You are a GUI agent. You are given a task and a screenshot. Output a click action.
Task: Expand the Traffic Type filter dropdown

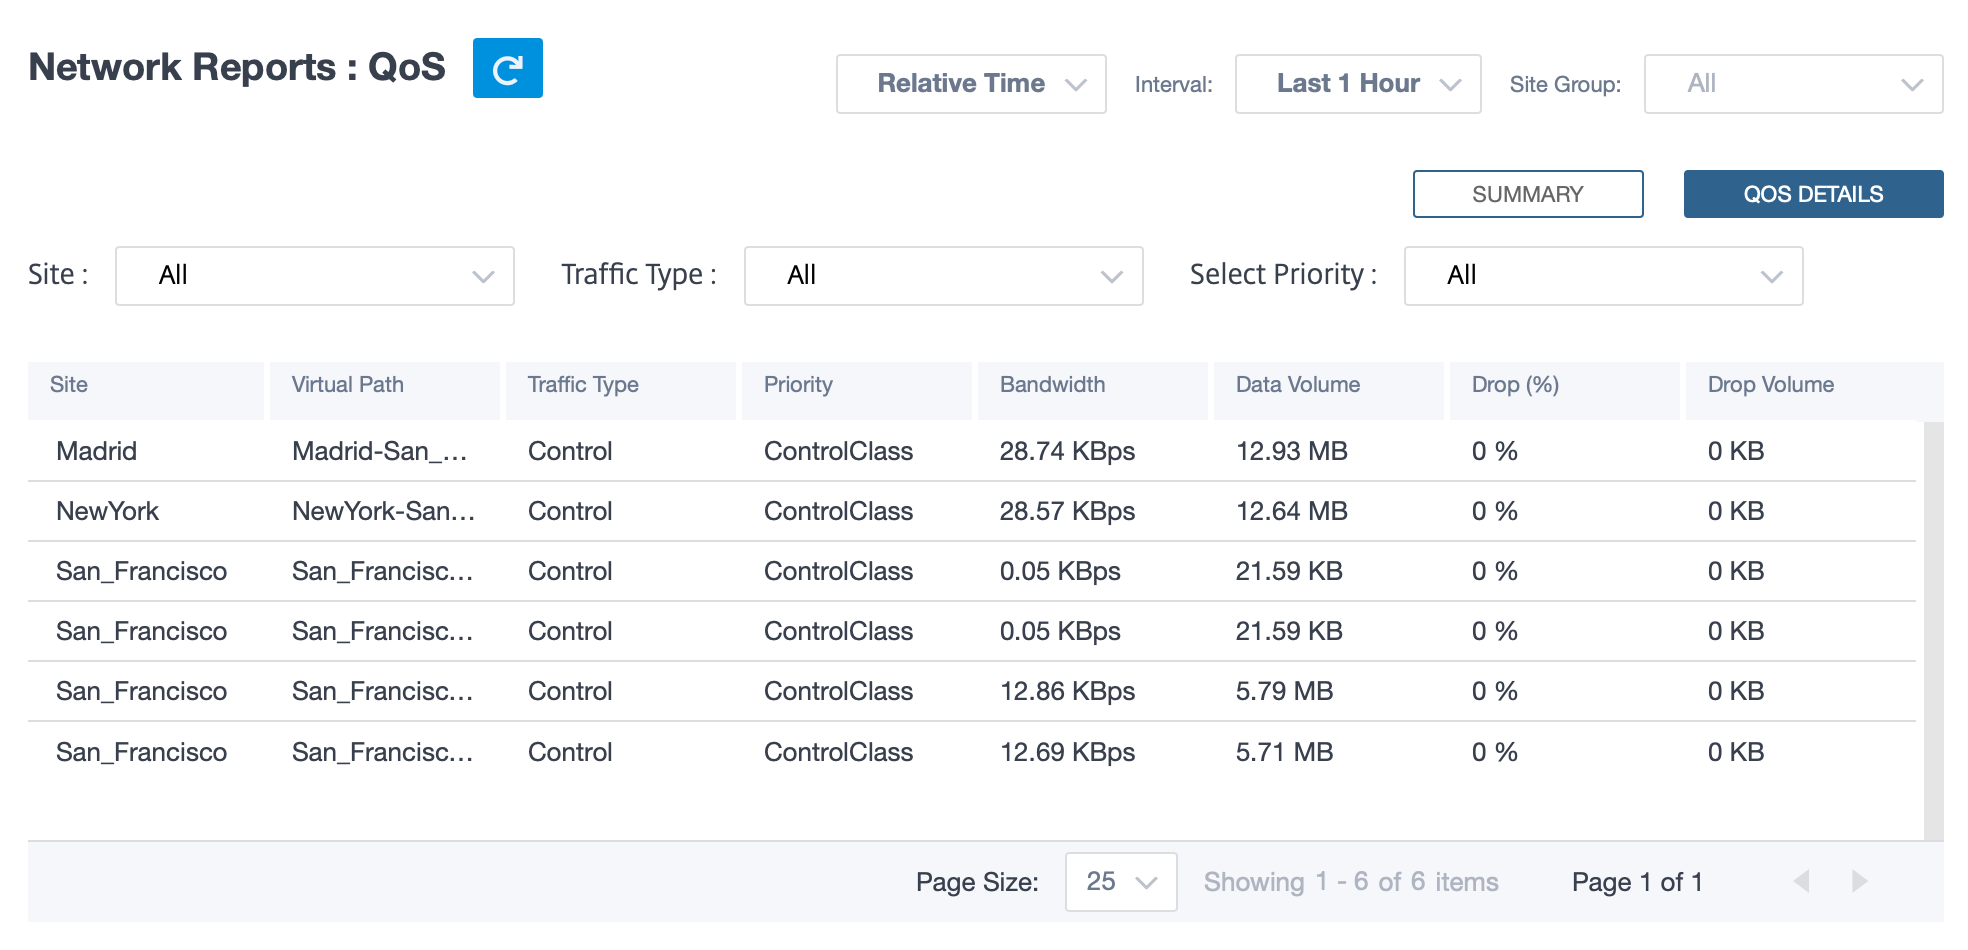click(x=944, y=276)
